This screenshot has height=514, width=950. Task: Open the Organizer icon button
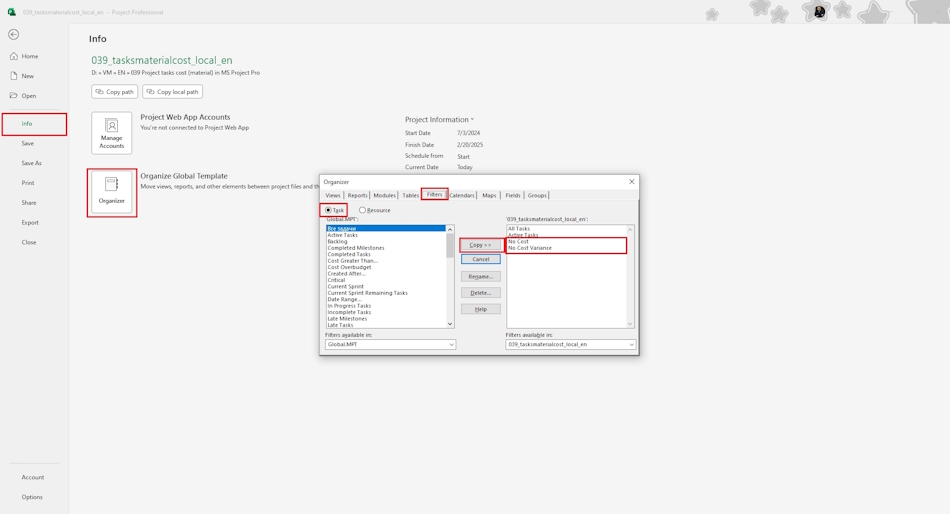point(111,192)
